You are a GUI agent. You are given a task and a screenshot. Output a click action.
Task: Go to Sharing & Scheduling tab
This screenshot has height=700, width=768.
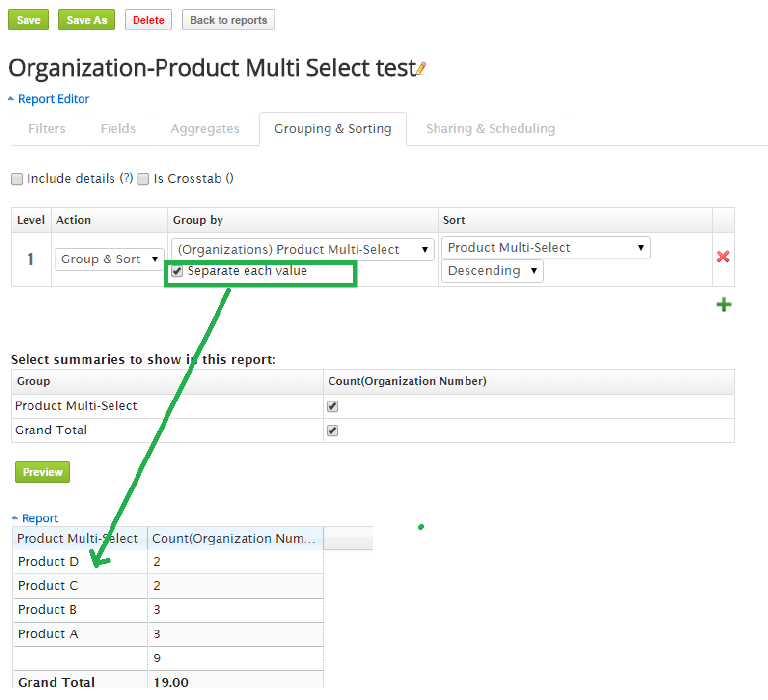point(490,129)
